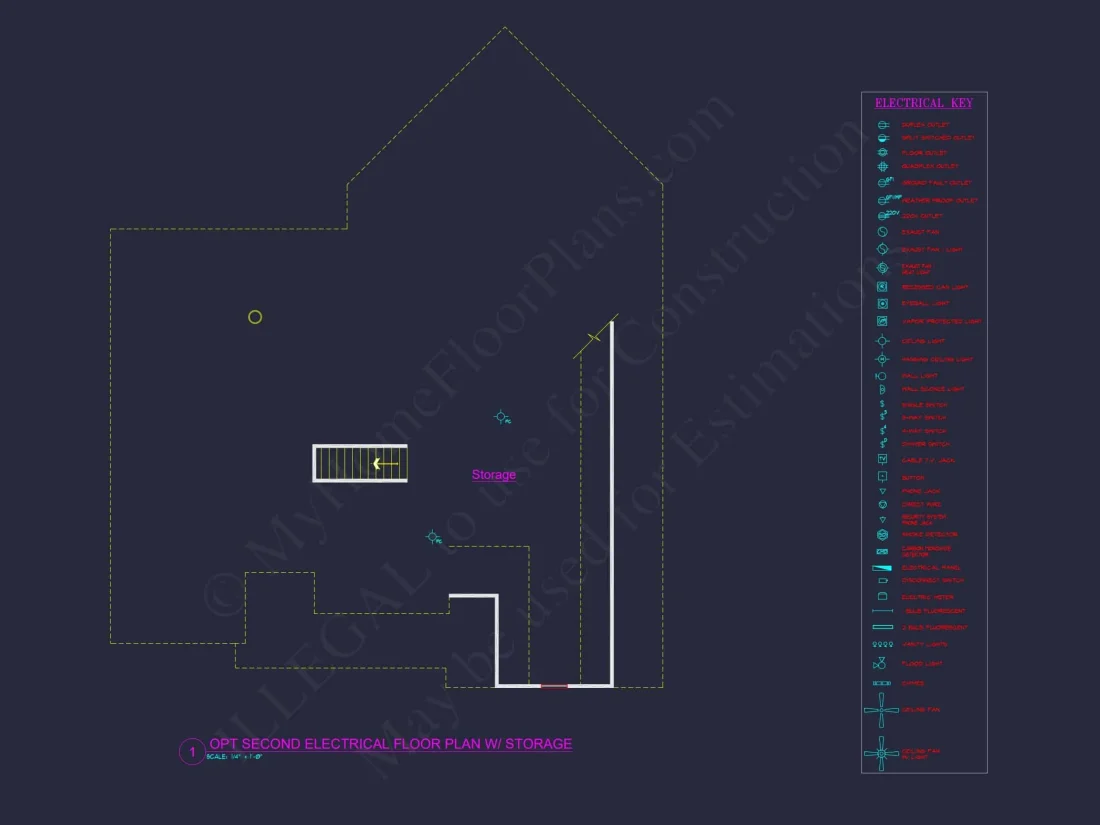Click the ceiling fan symbol in the electrical key
The image size is (1100, 825).
point(882,710)
